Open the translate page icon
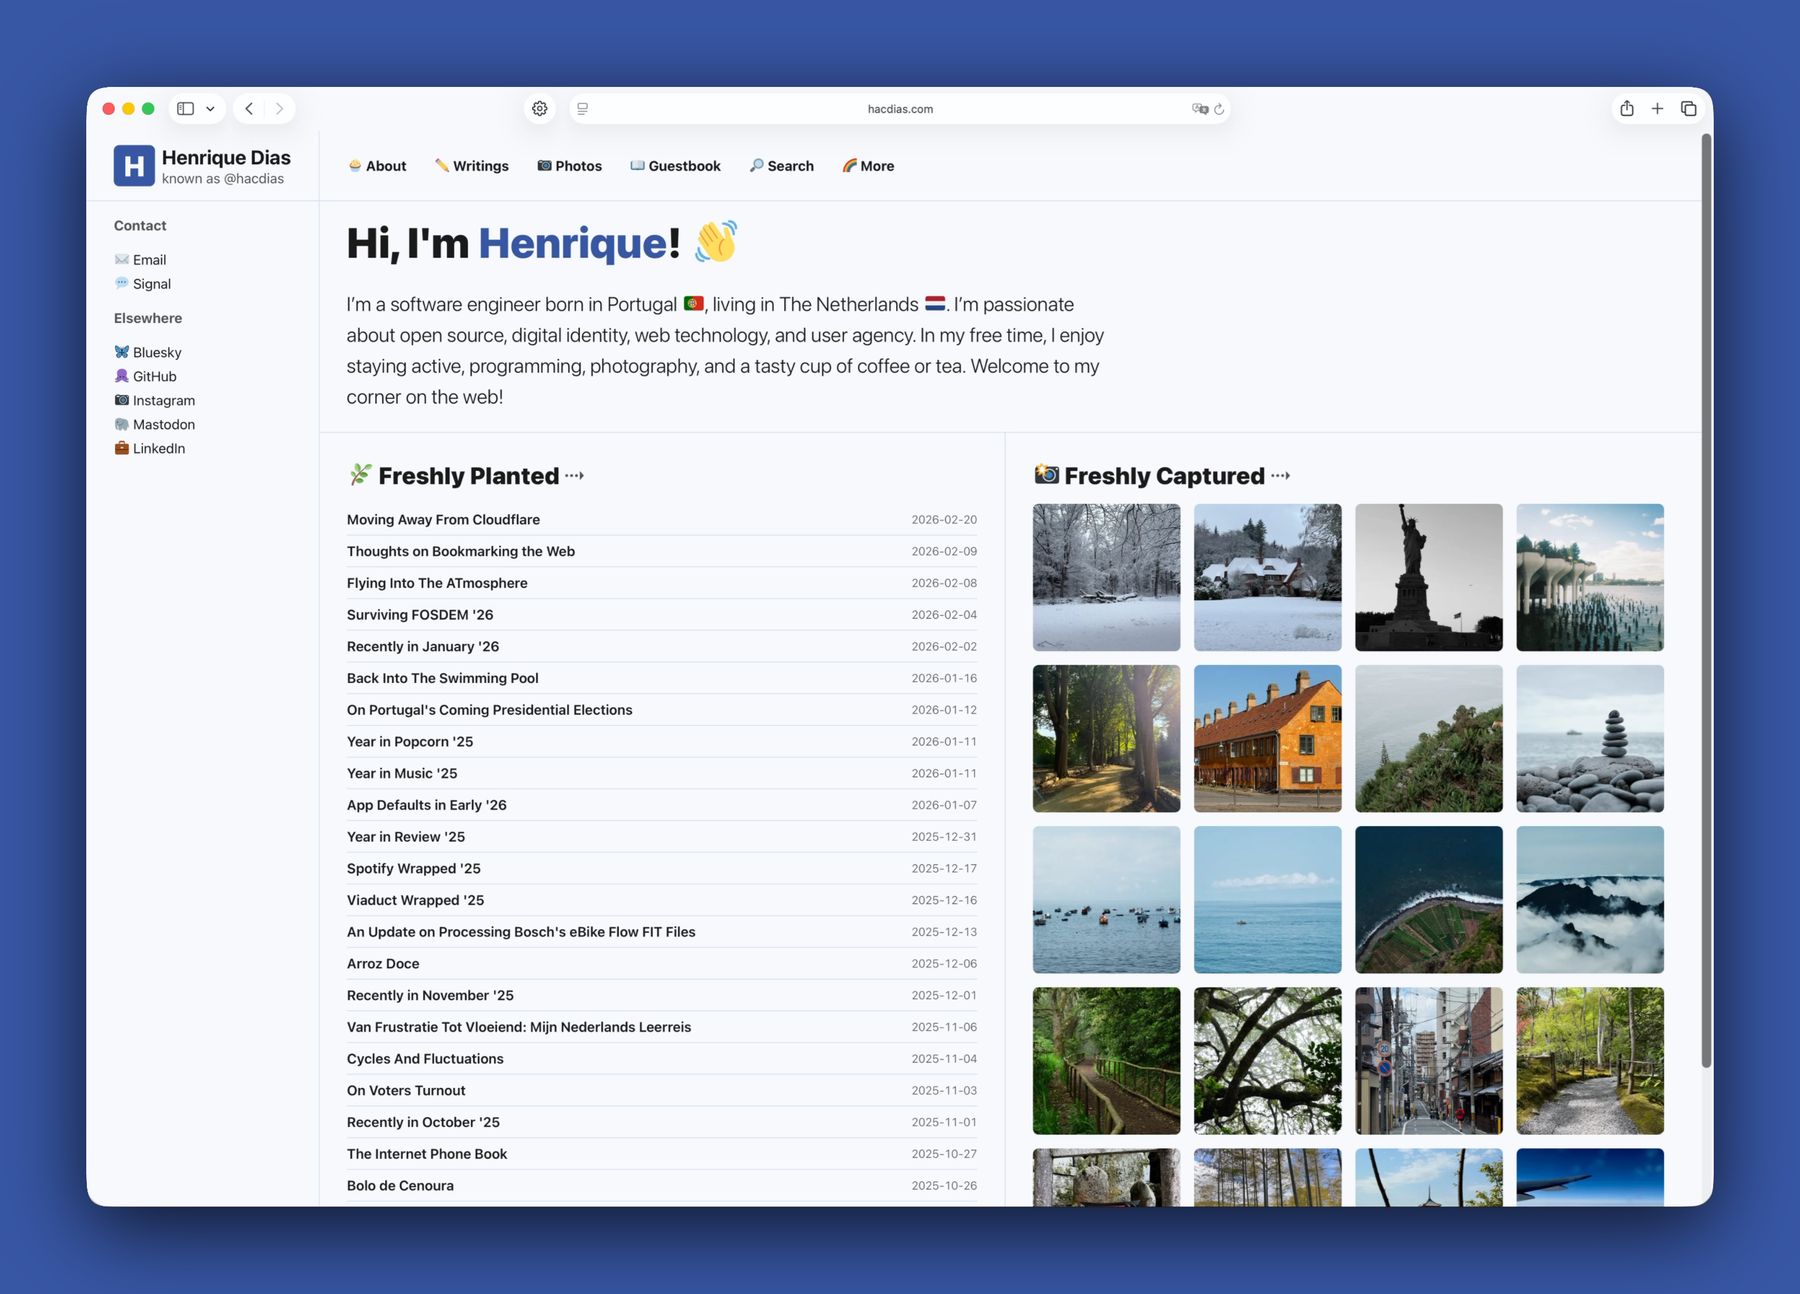The image size is (1800, 1294). pos(1199,109)
